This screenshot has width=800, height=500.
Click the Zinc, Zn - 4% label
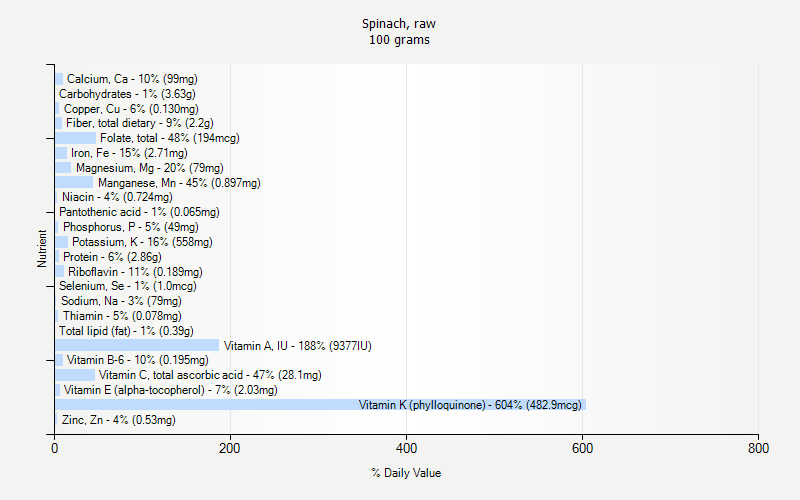pos(118,420)
